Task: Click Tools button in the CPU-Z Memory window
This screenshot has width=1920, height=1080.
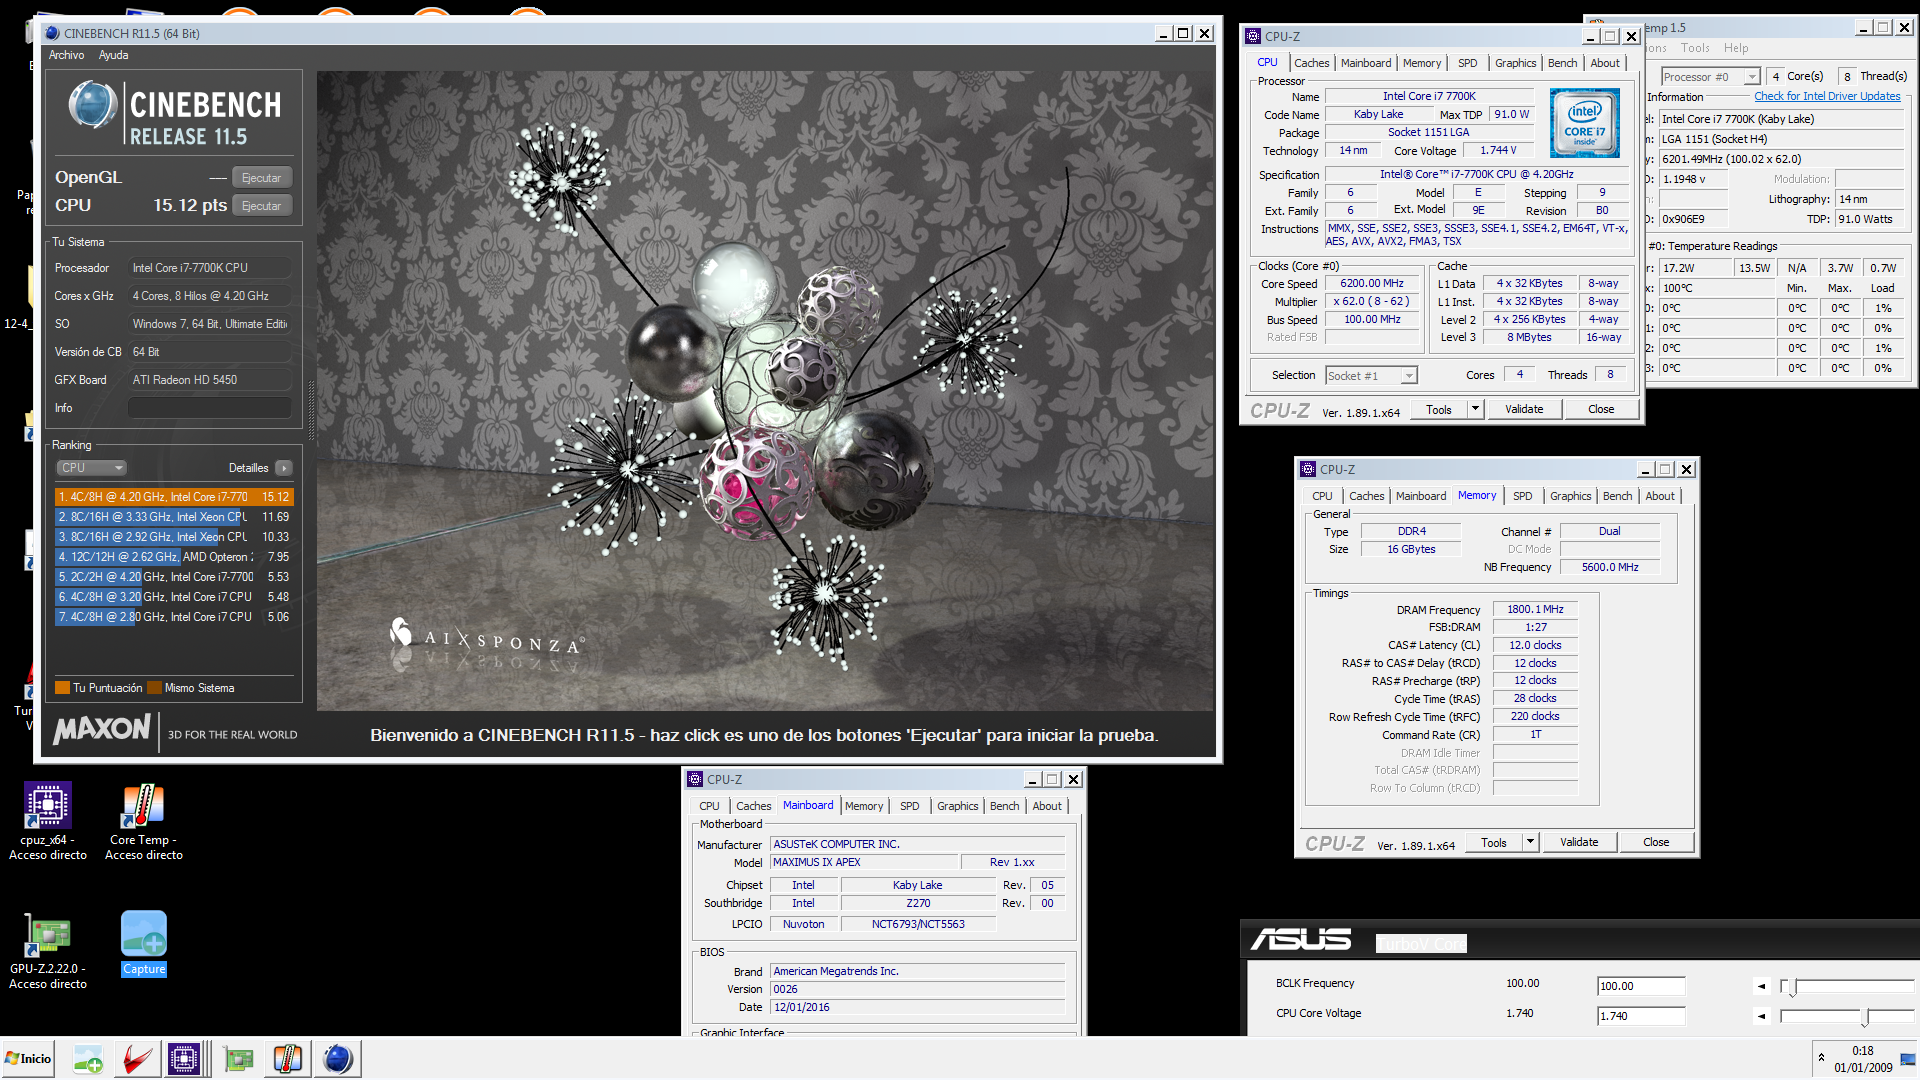Action: pyautogui.click(x=1494, y=842)
